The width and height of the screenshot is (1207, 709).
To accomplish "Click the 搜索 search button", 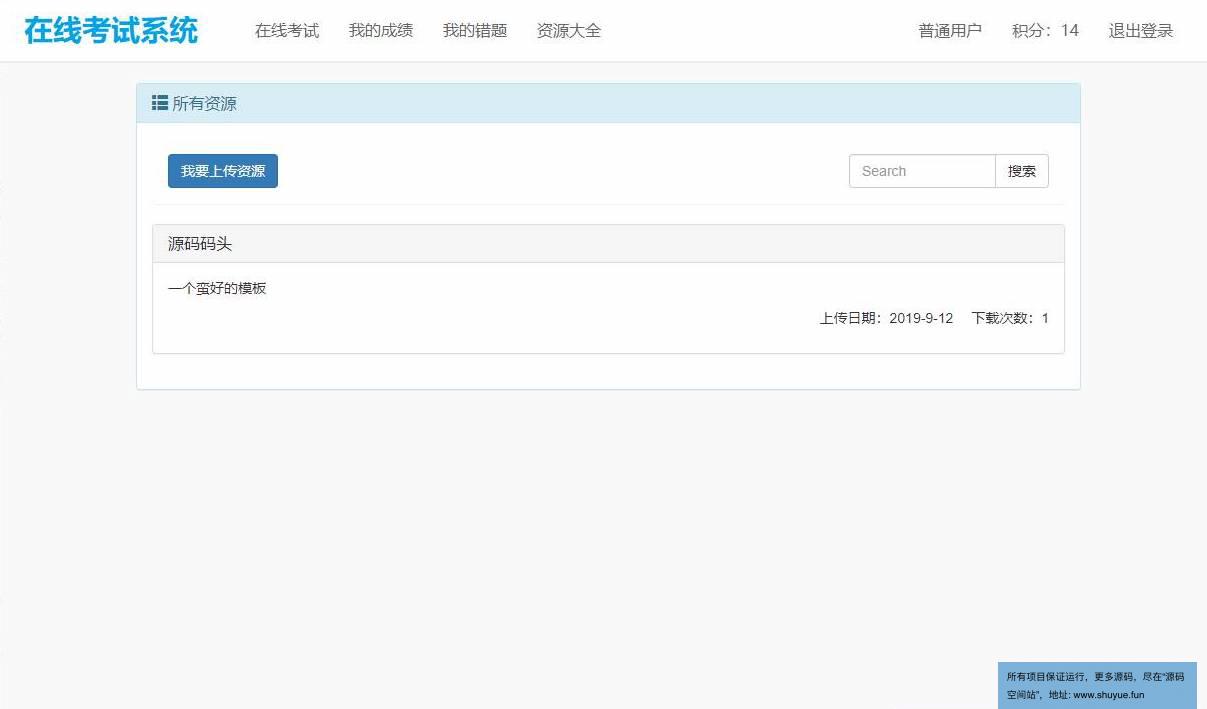I will pos(1022,171).
